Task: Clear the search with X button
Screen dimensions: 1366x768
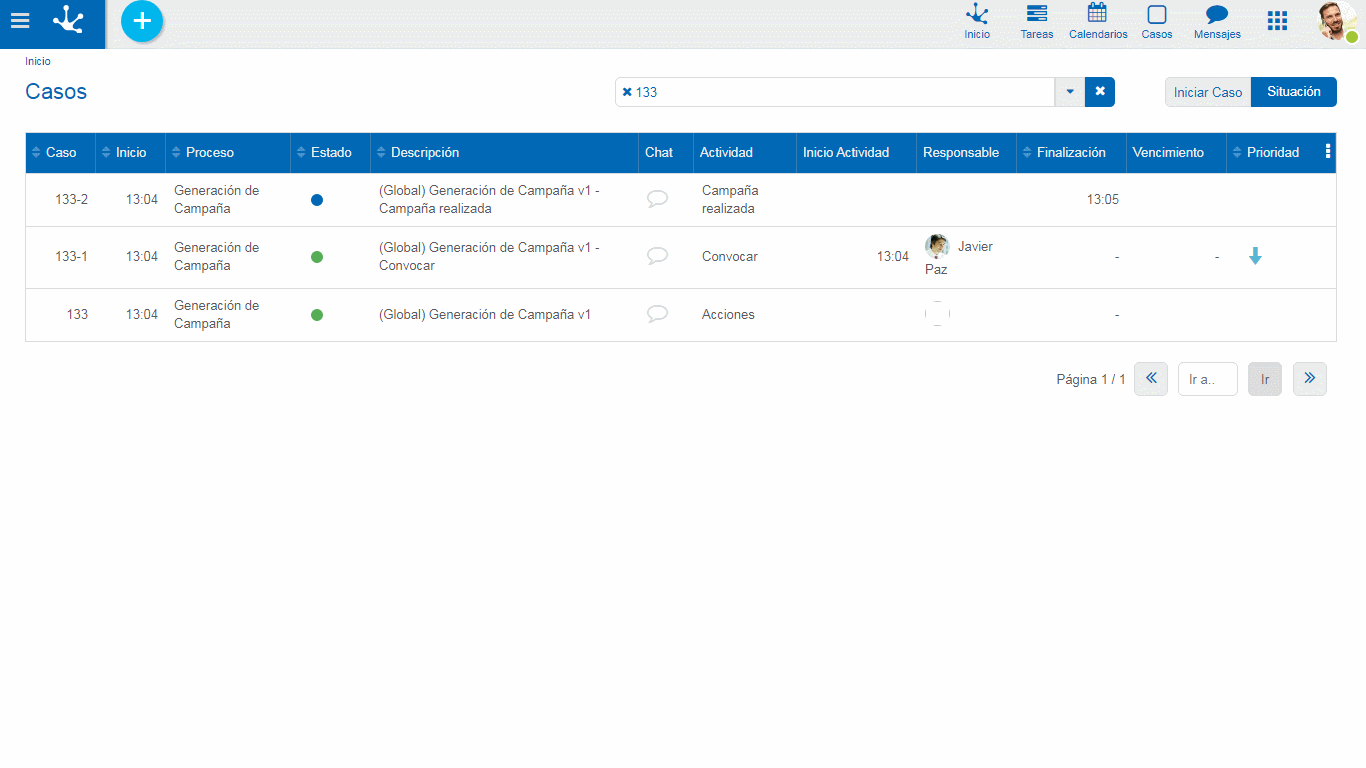Action: pyautogui.click(x=1100, y=92)
